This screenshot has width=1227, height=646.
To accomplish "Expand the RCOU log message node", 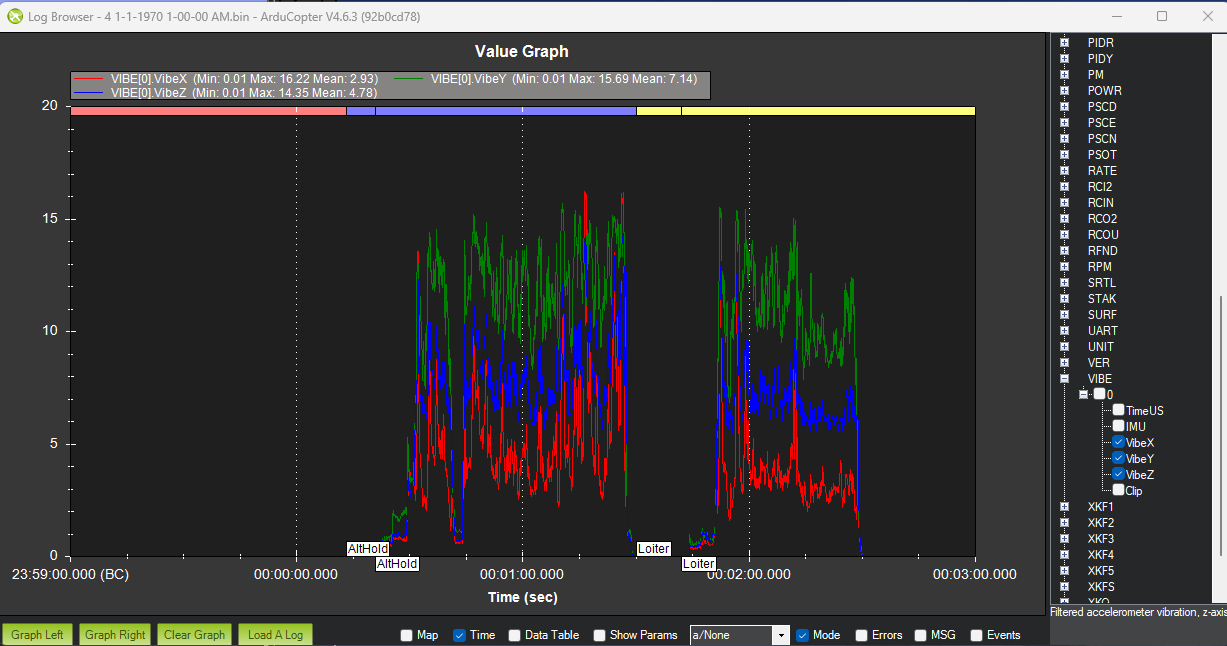I will [1065, 235].
